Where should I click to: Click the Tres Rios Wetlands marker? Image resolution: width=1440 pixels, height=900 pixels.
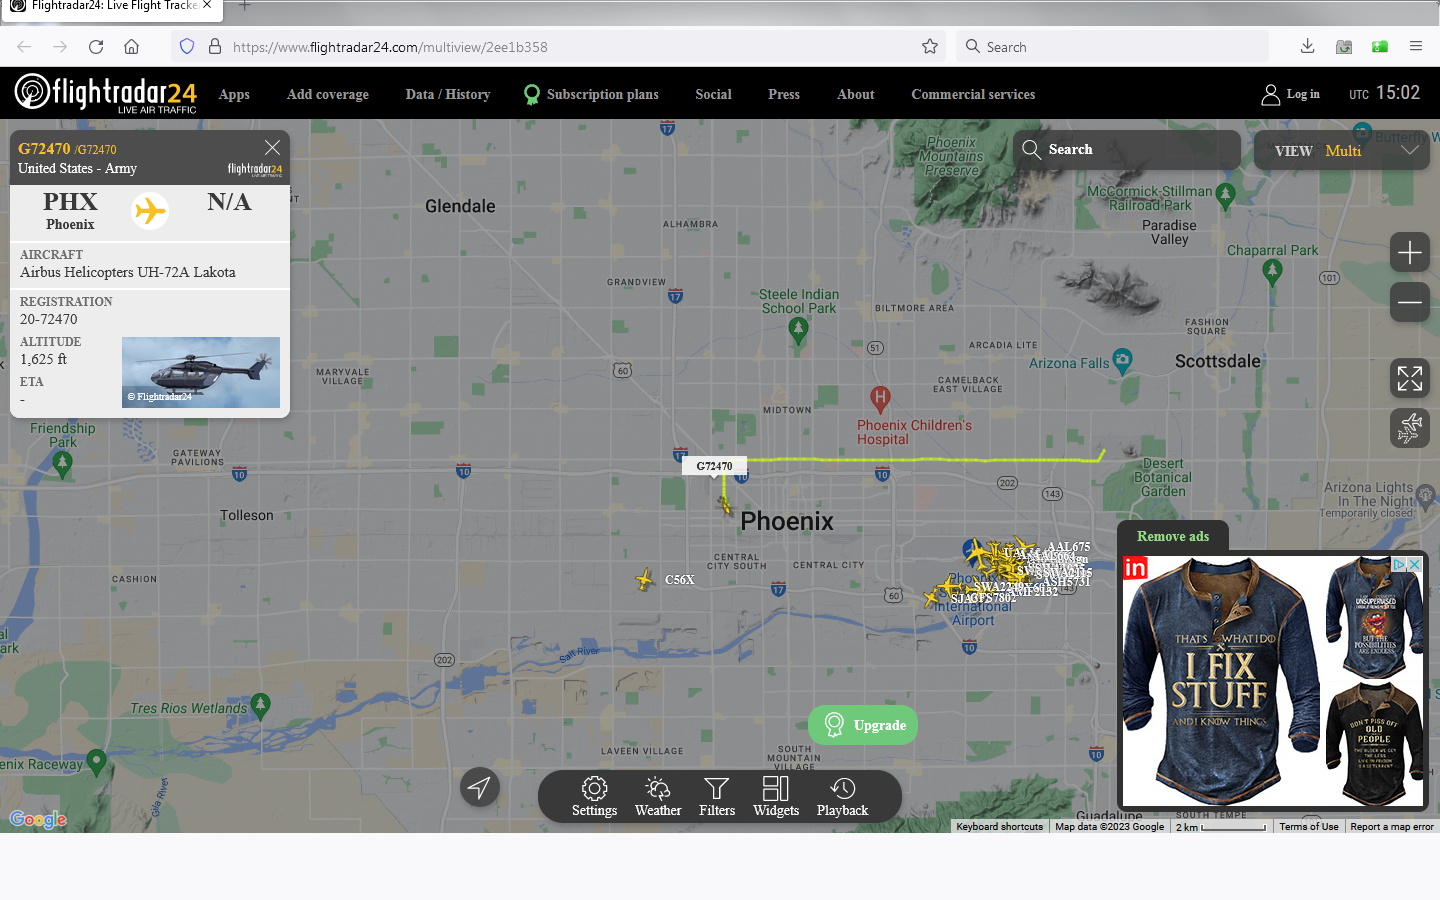tap(261, 705)
